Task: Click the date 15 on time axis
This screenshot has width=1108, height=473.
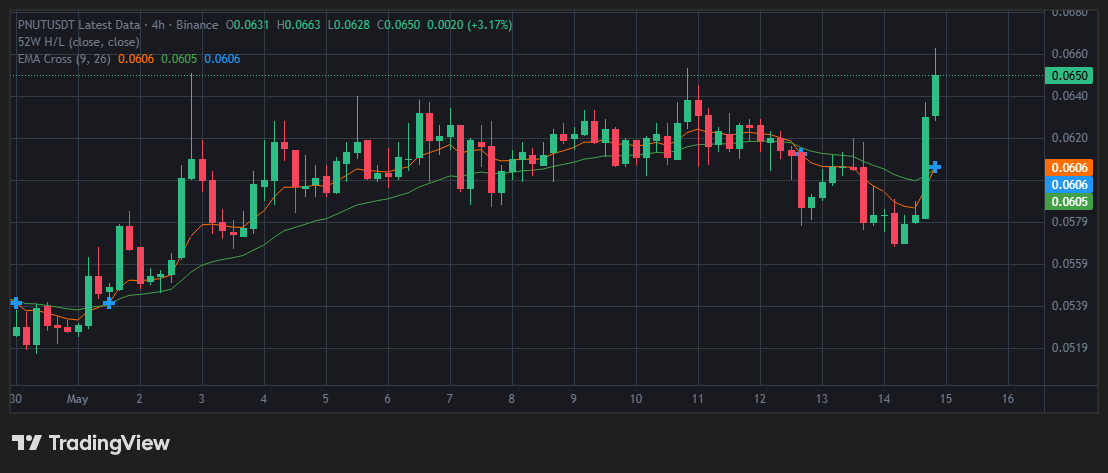Action: click(x=946, y=399)
